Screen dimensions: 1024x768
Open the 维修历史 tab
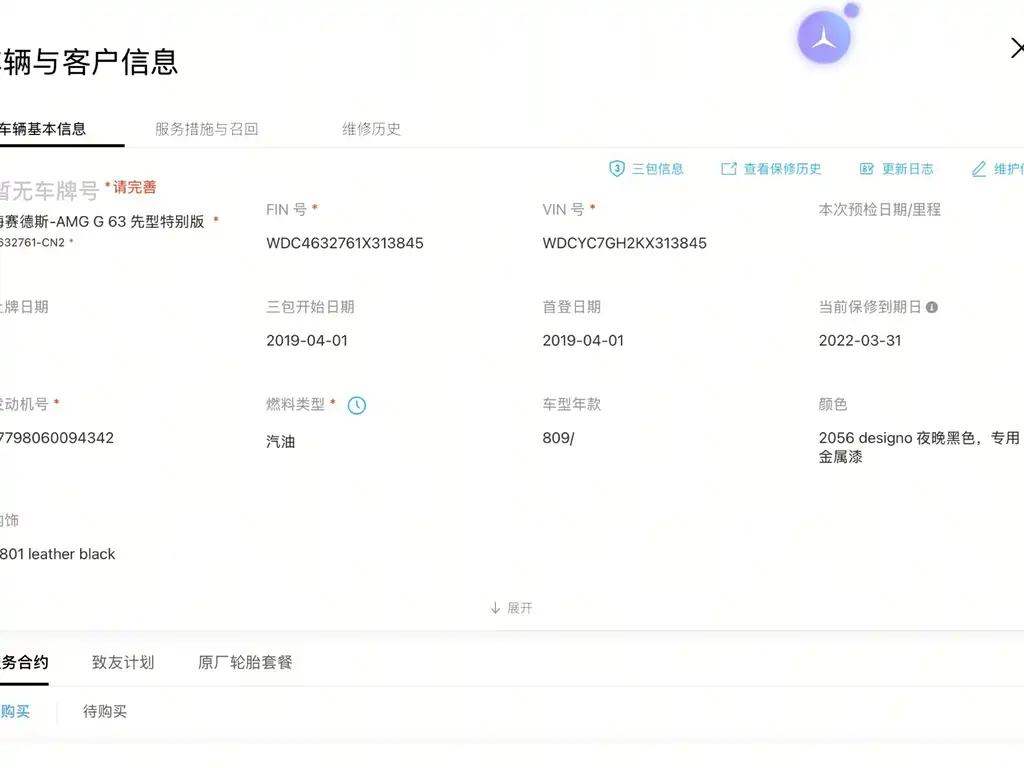point(372,129)
